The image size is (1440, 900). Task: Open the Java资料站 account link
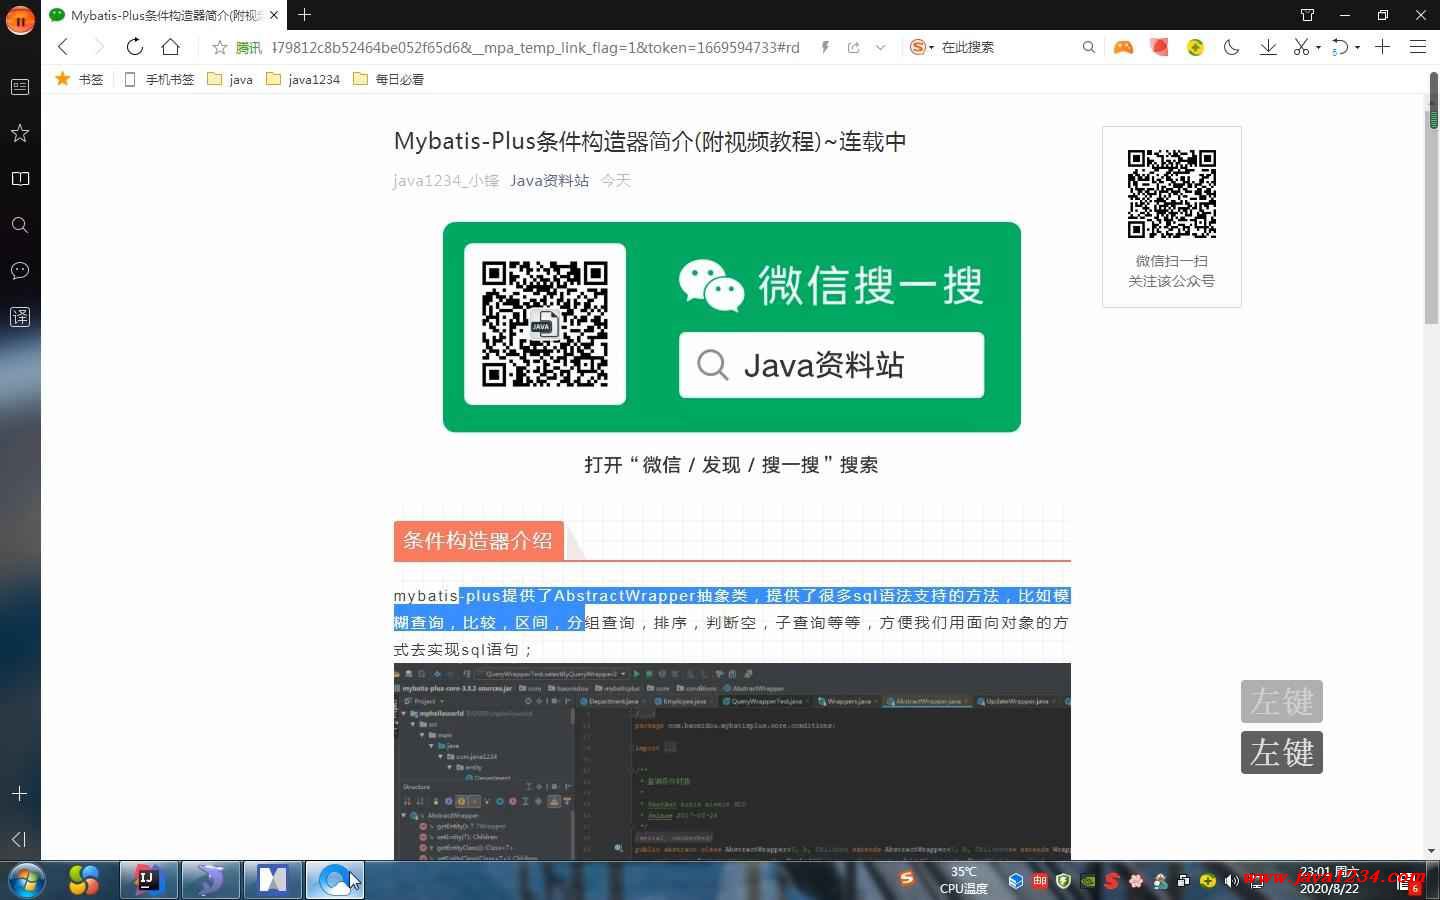(549, 180)
